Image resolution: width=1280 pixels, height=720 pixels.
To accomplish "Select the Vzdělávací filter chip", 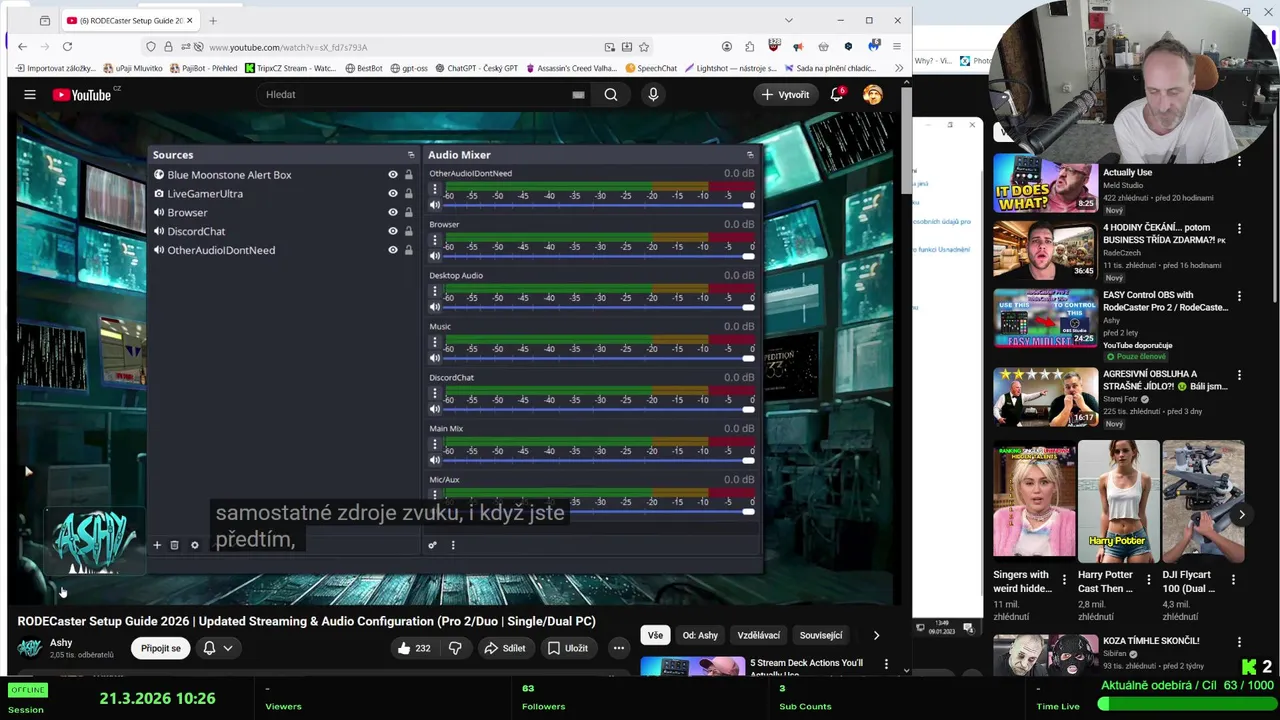I will [759, 635].
